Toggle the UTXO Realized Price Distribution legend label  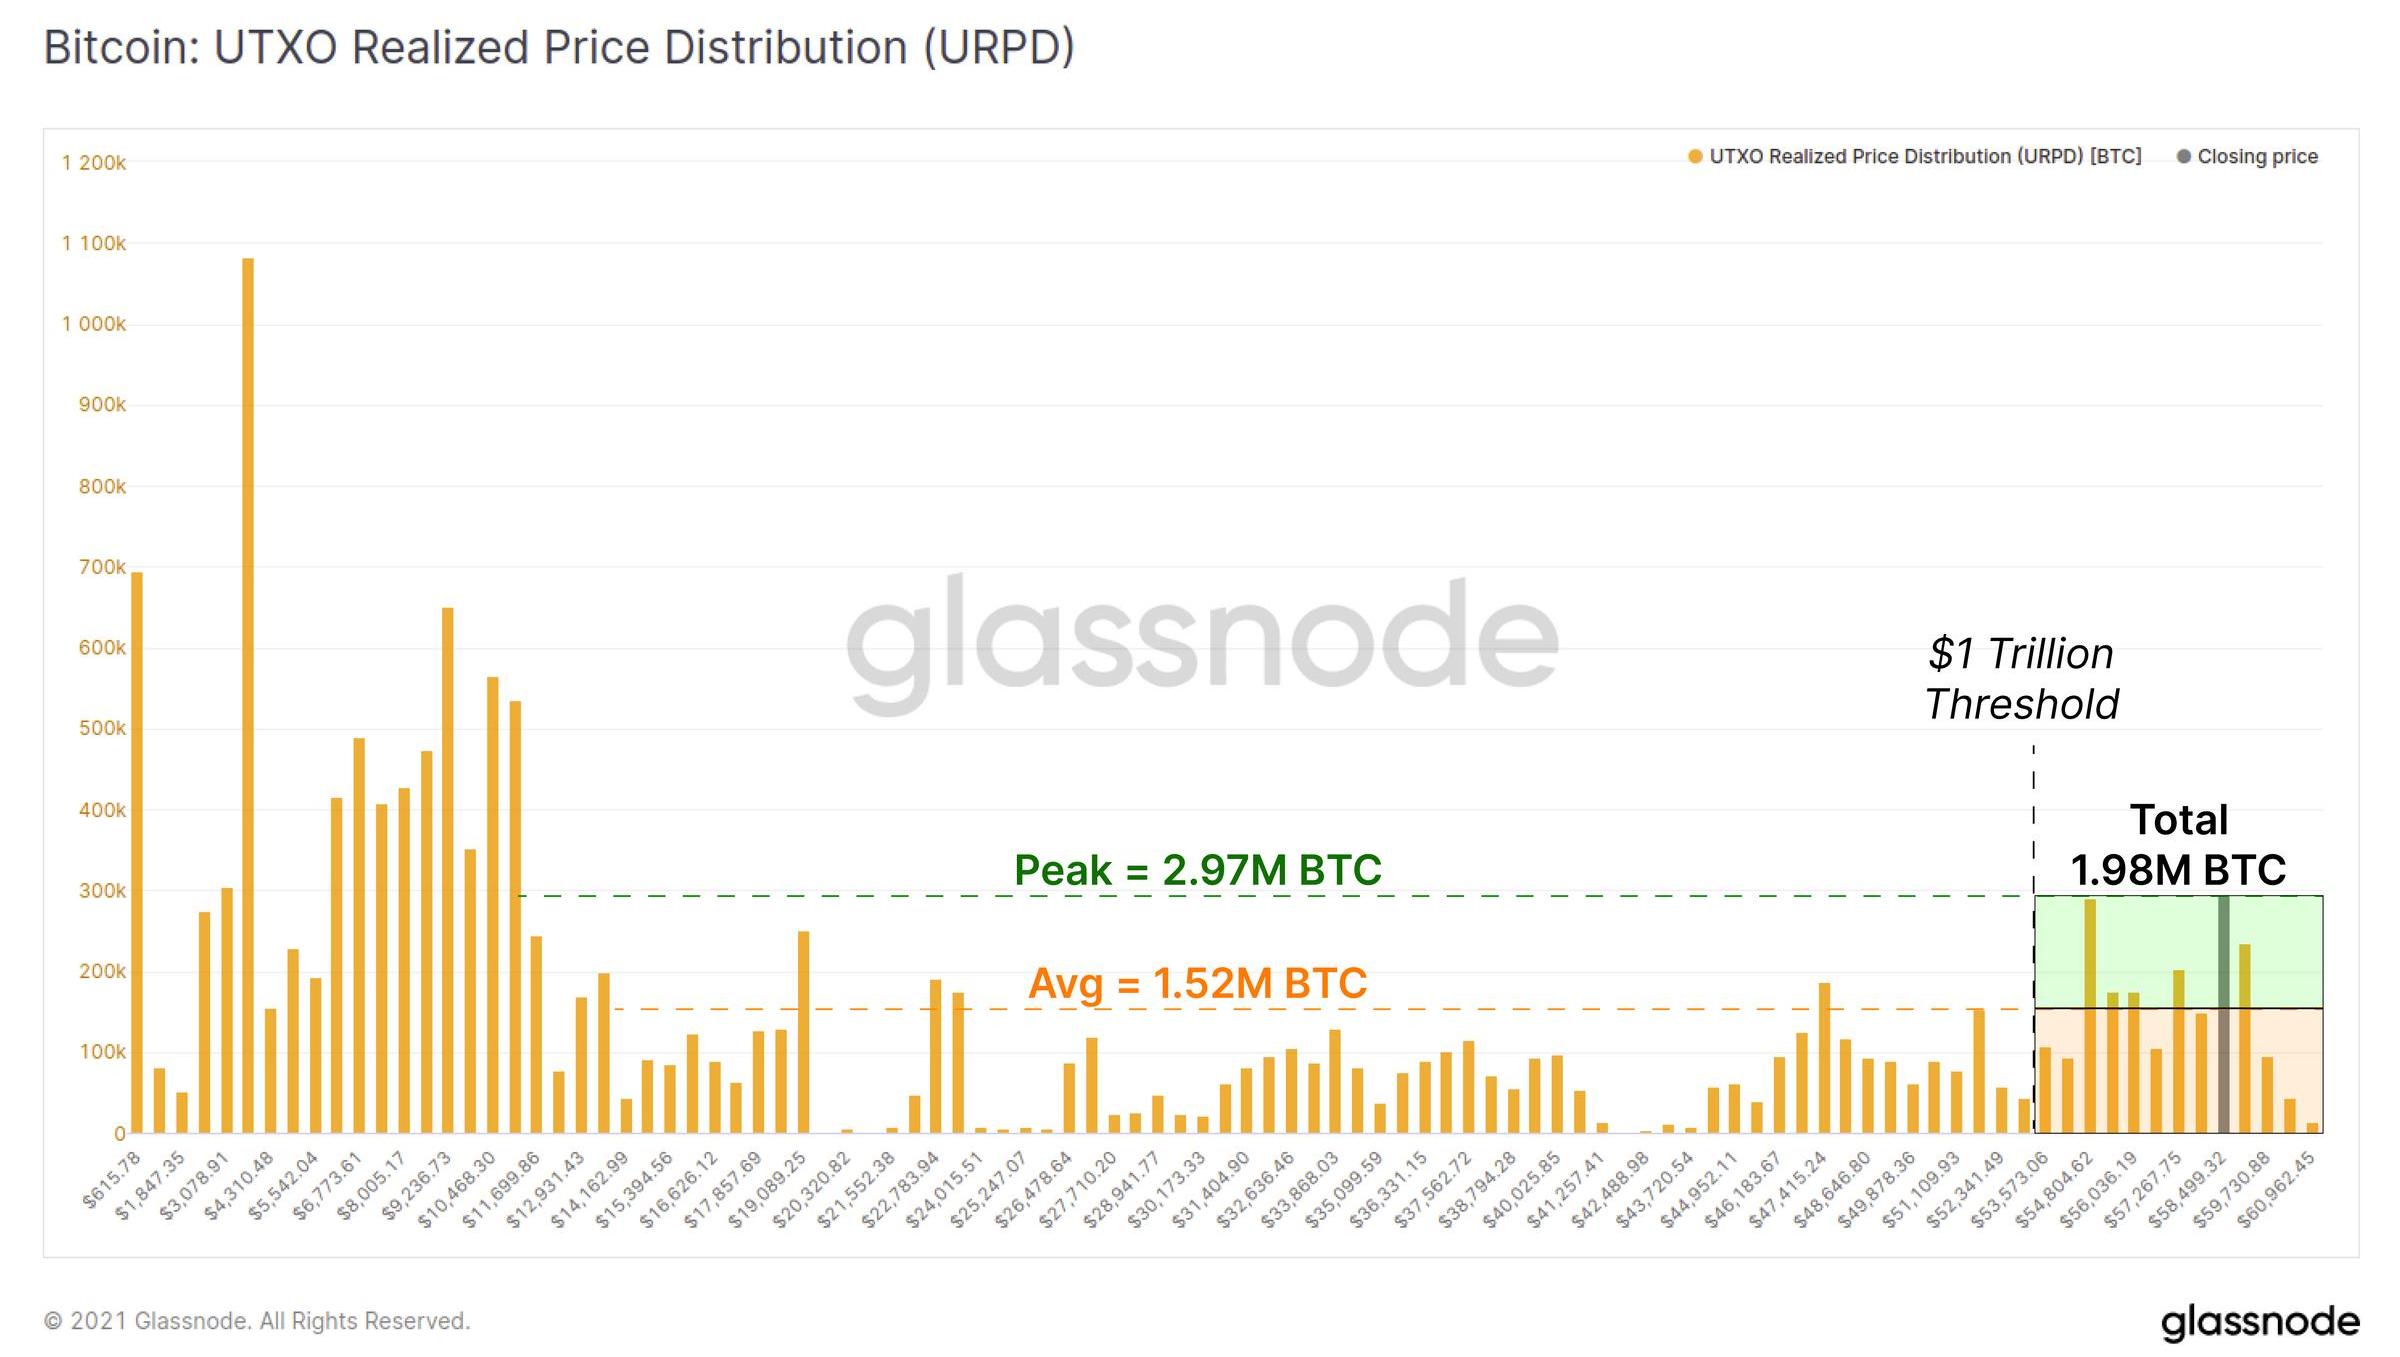(1925, 157)
